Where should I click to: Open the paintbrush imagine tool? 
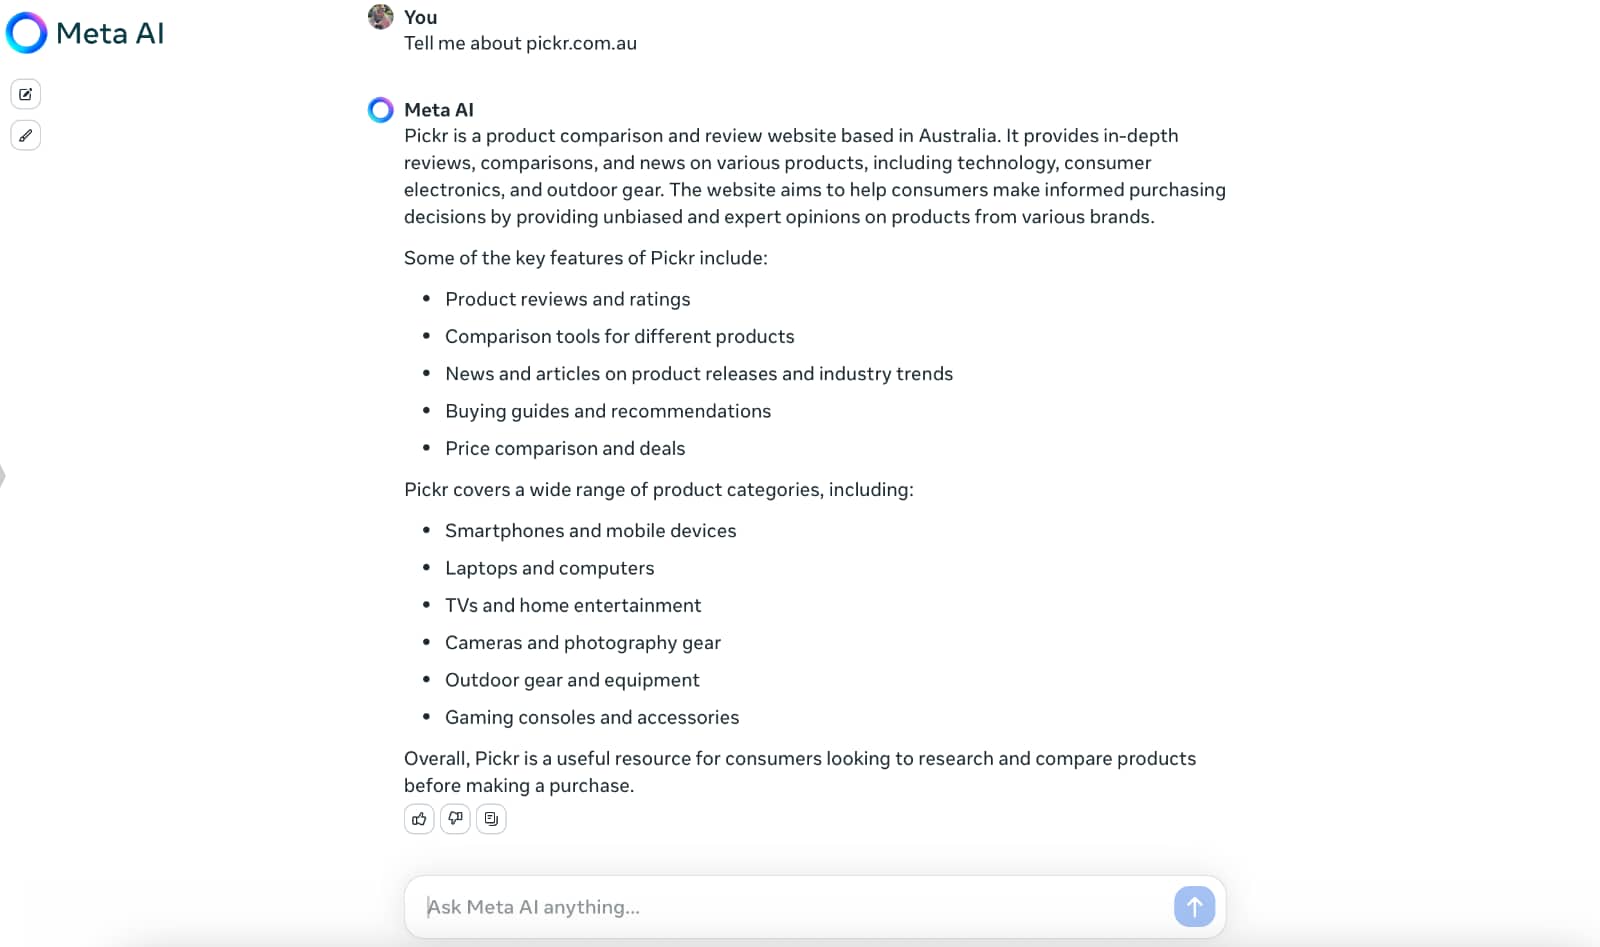point(26,135)
